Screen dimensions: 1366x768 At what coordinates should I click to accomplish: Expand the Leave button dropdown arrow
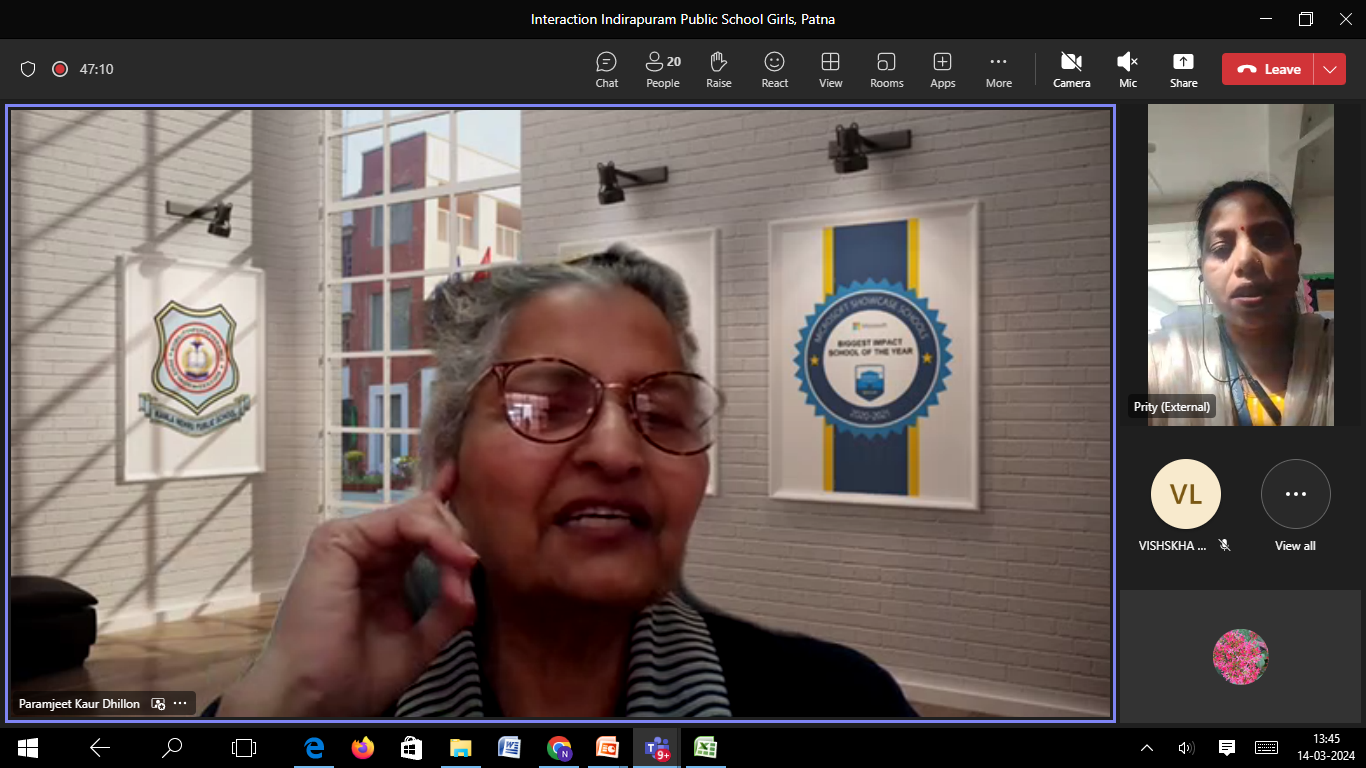[x=1330, y=69]
